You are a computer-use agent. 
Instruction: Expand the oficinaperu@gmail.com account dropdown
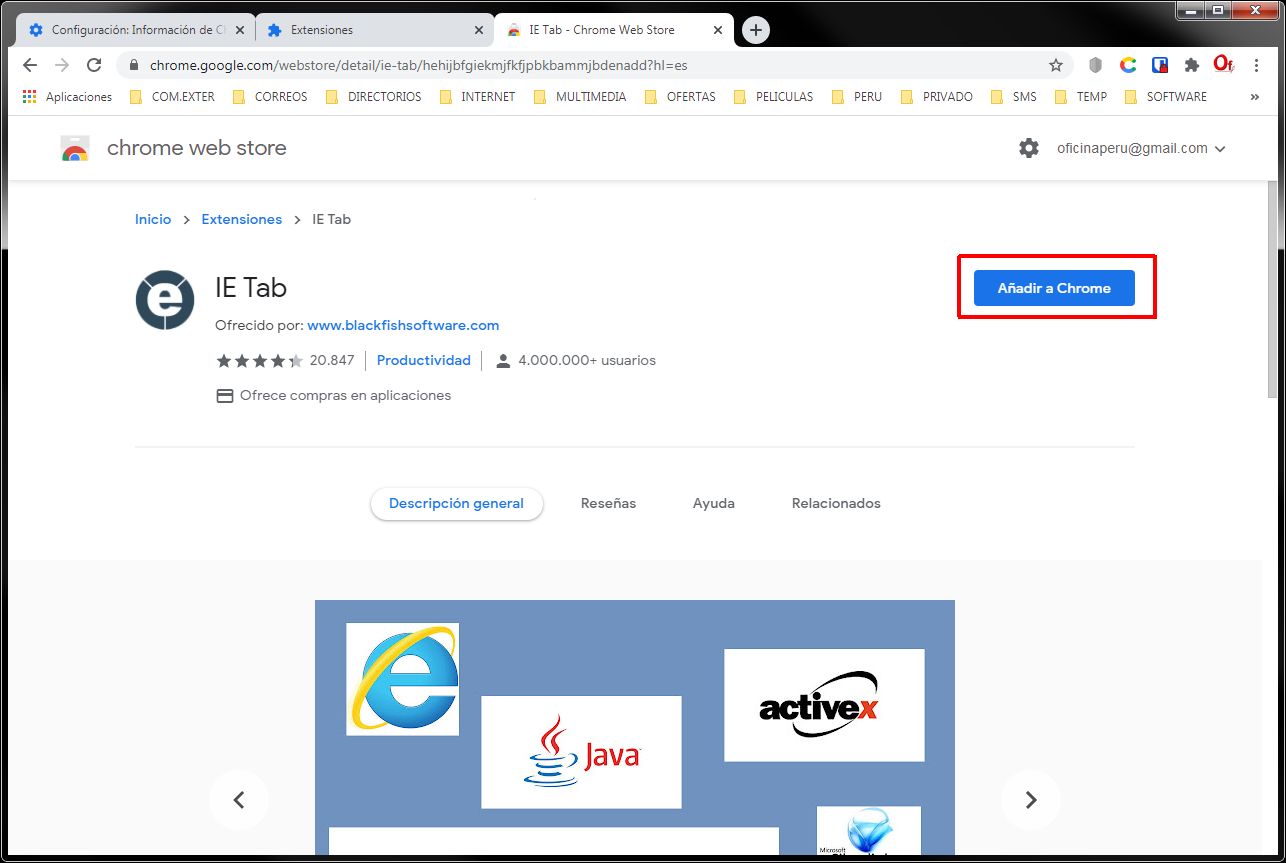click(x=1141, y=148)
